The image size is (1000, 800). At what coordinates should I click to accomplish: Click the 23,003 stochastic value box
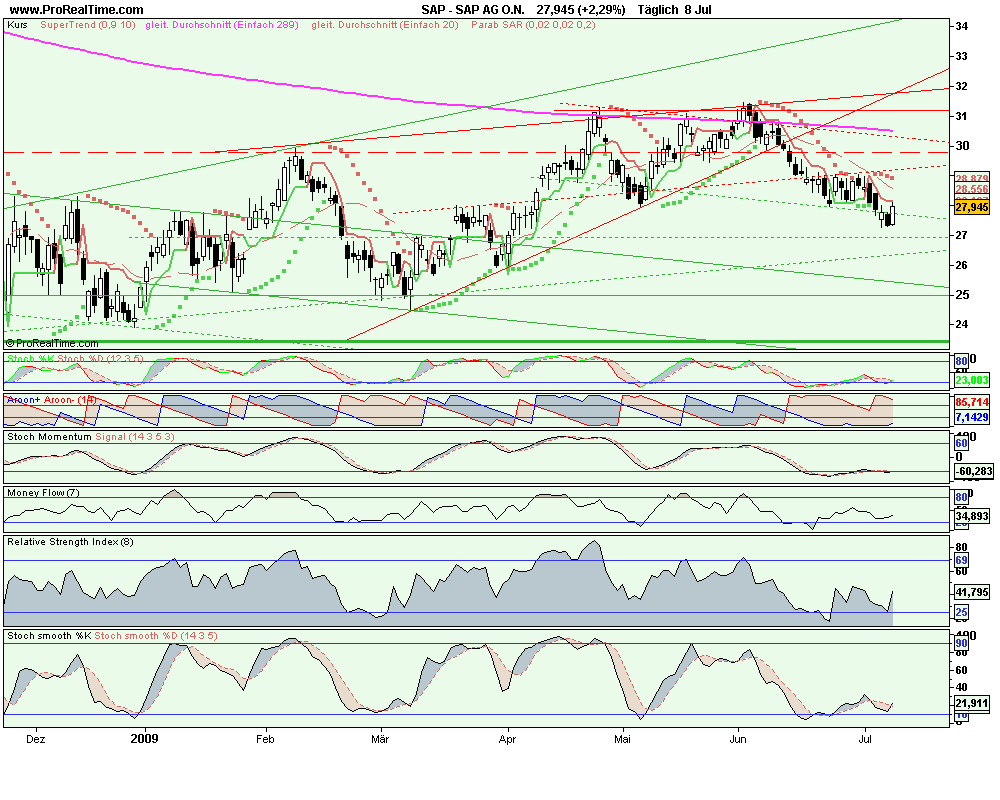(972, 380)
